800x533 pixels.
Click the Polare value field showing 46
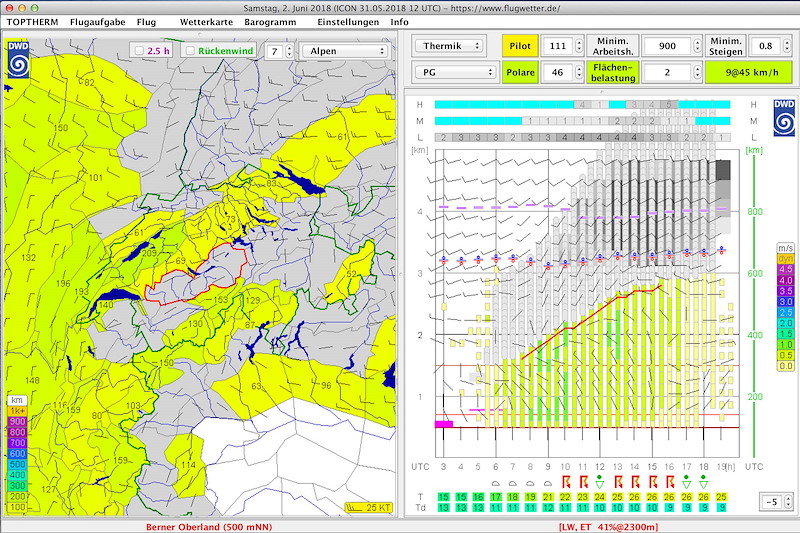[x=558, y=72]
